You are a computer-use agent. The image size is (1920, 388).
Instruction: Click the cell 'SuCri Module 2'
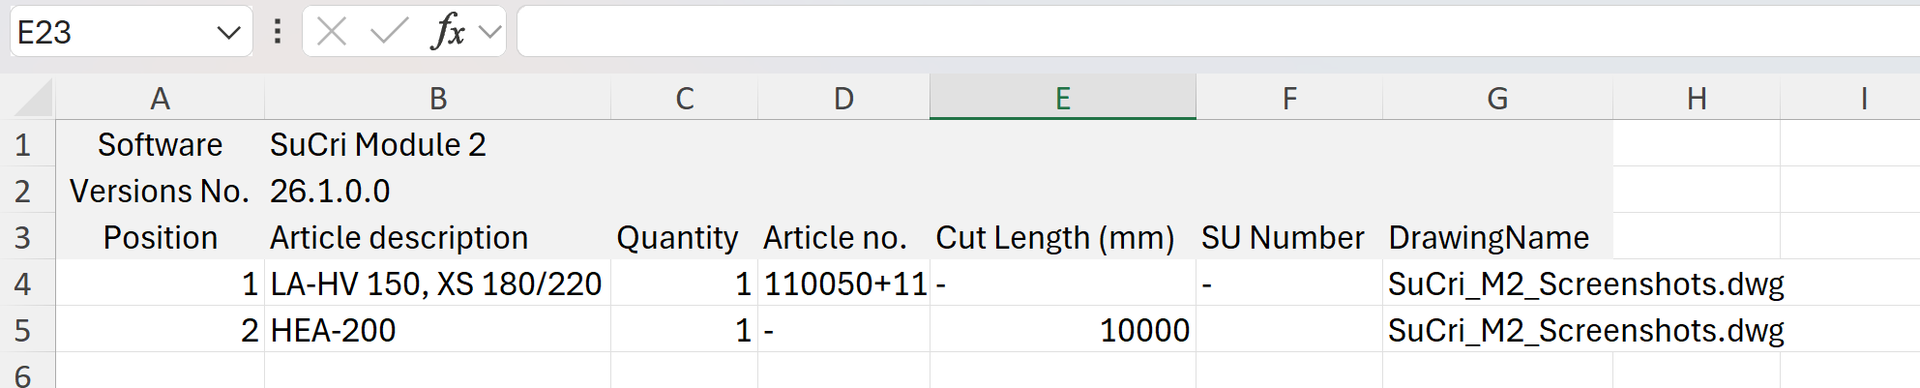[438, 145]
